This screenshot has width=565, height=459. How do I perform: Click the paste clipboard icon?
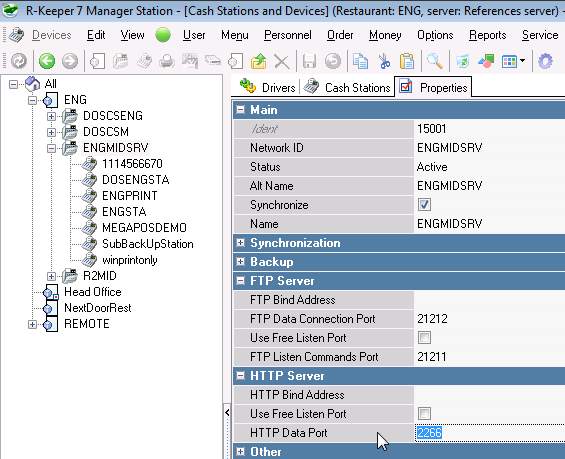coord(407,61)
